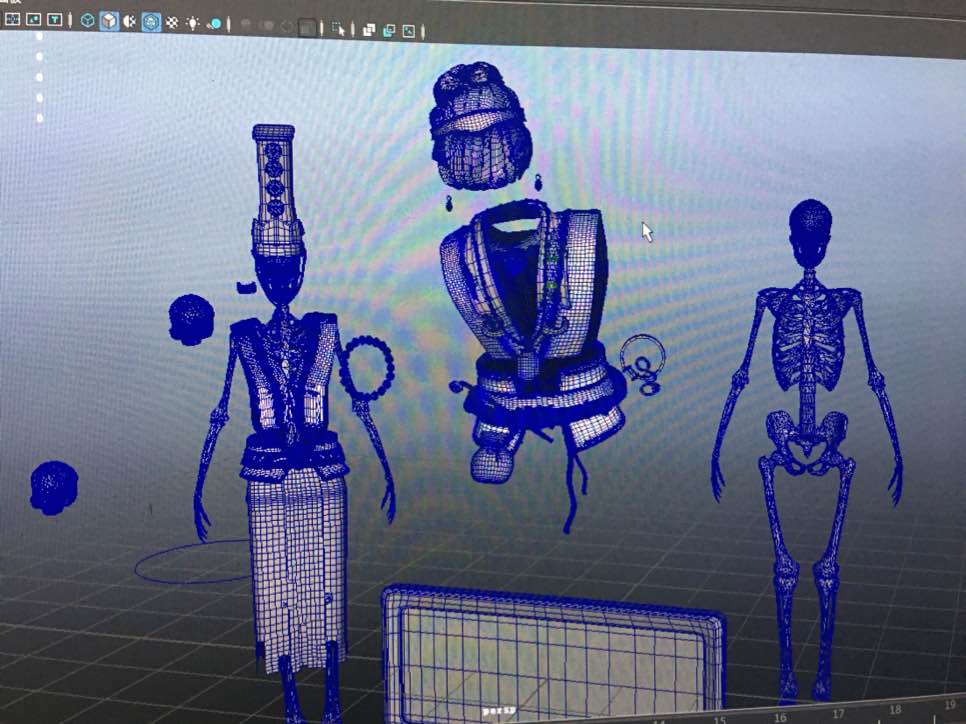Switch viewport to wireframe shading
This screenshot has width=966, height=724.
tap(88, 21)
